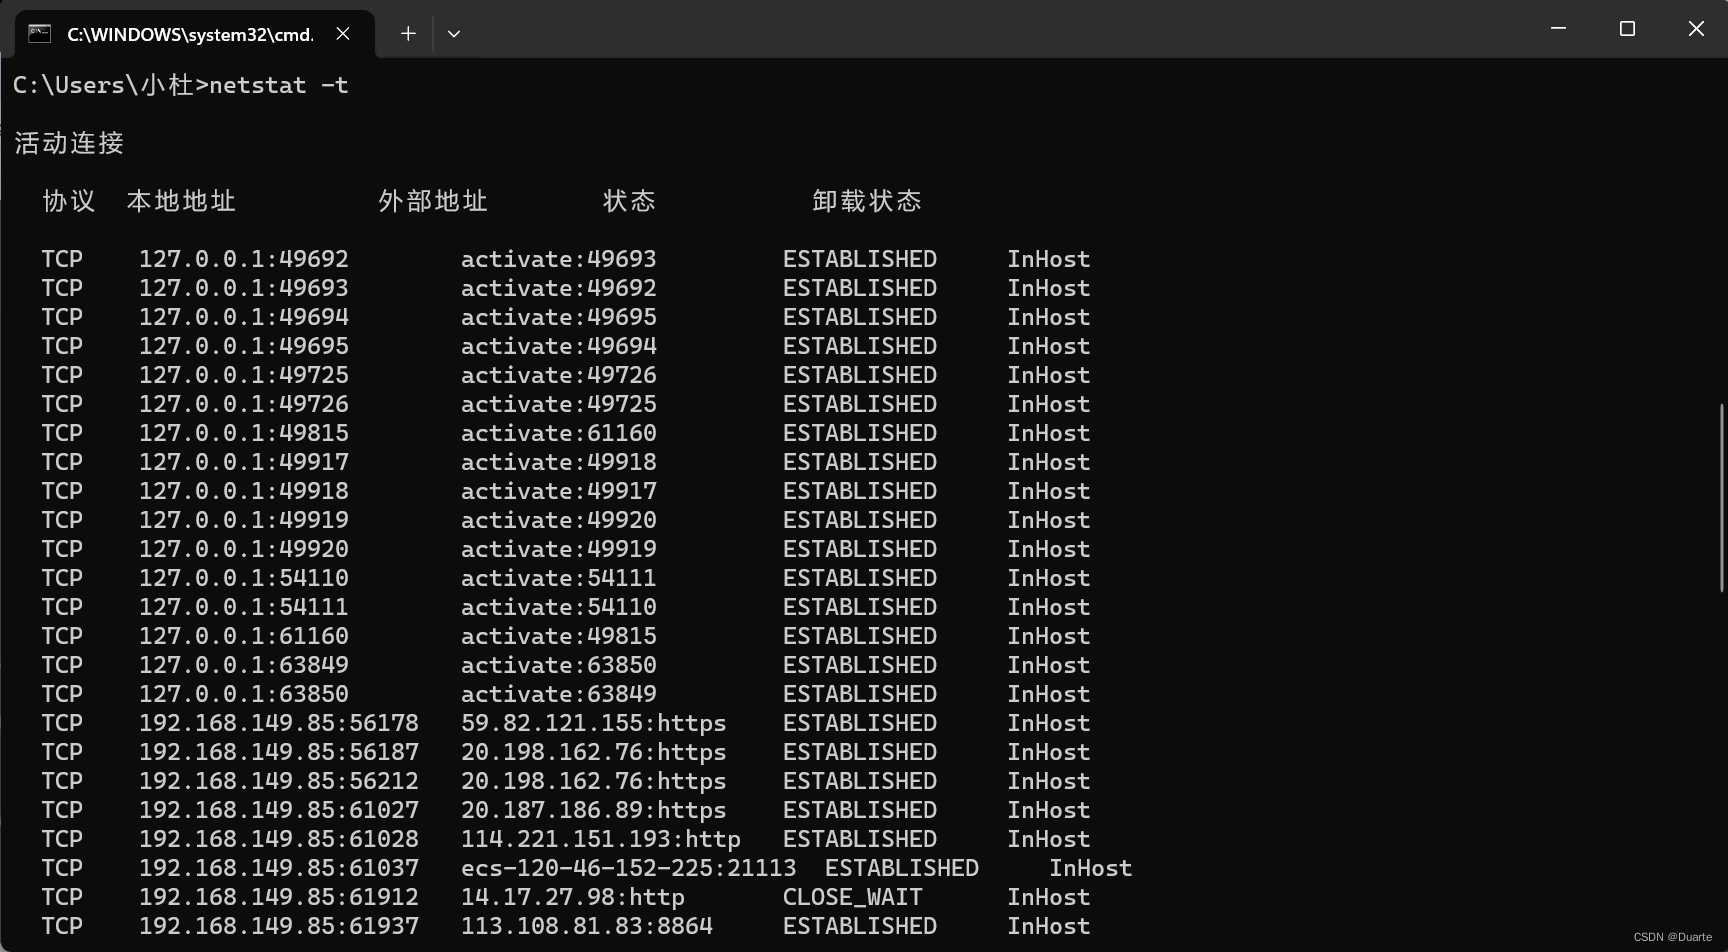Click the 活动连接 heading
This screenshot has height=952, width=1728.
click(x=69, y=144)
